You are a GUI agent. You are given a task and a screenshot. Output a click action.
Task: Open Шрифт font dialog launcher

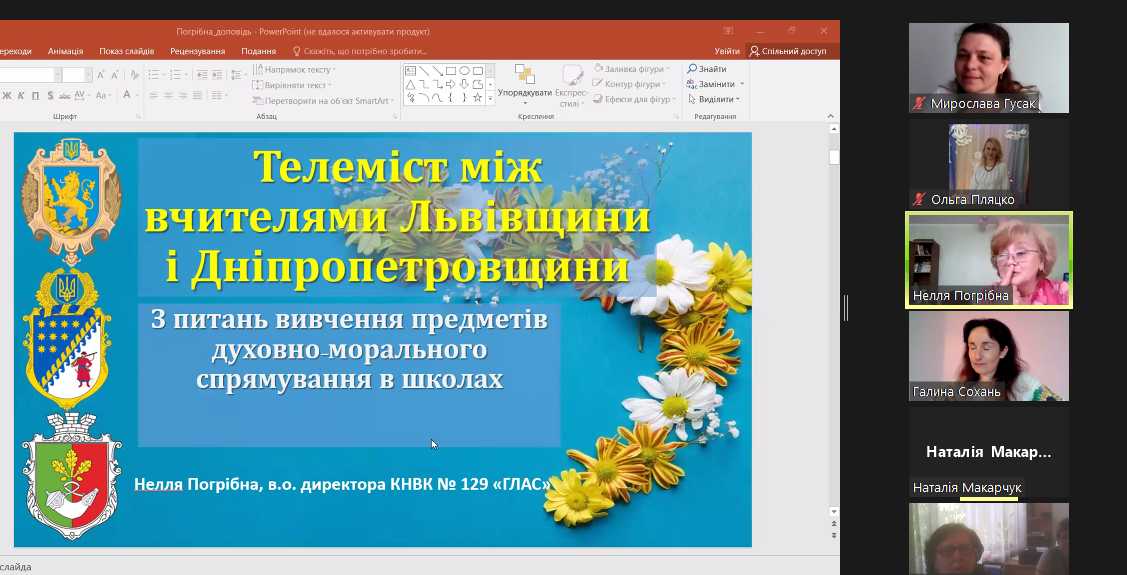tap(138, 116)
